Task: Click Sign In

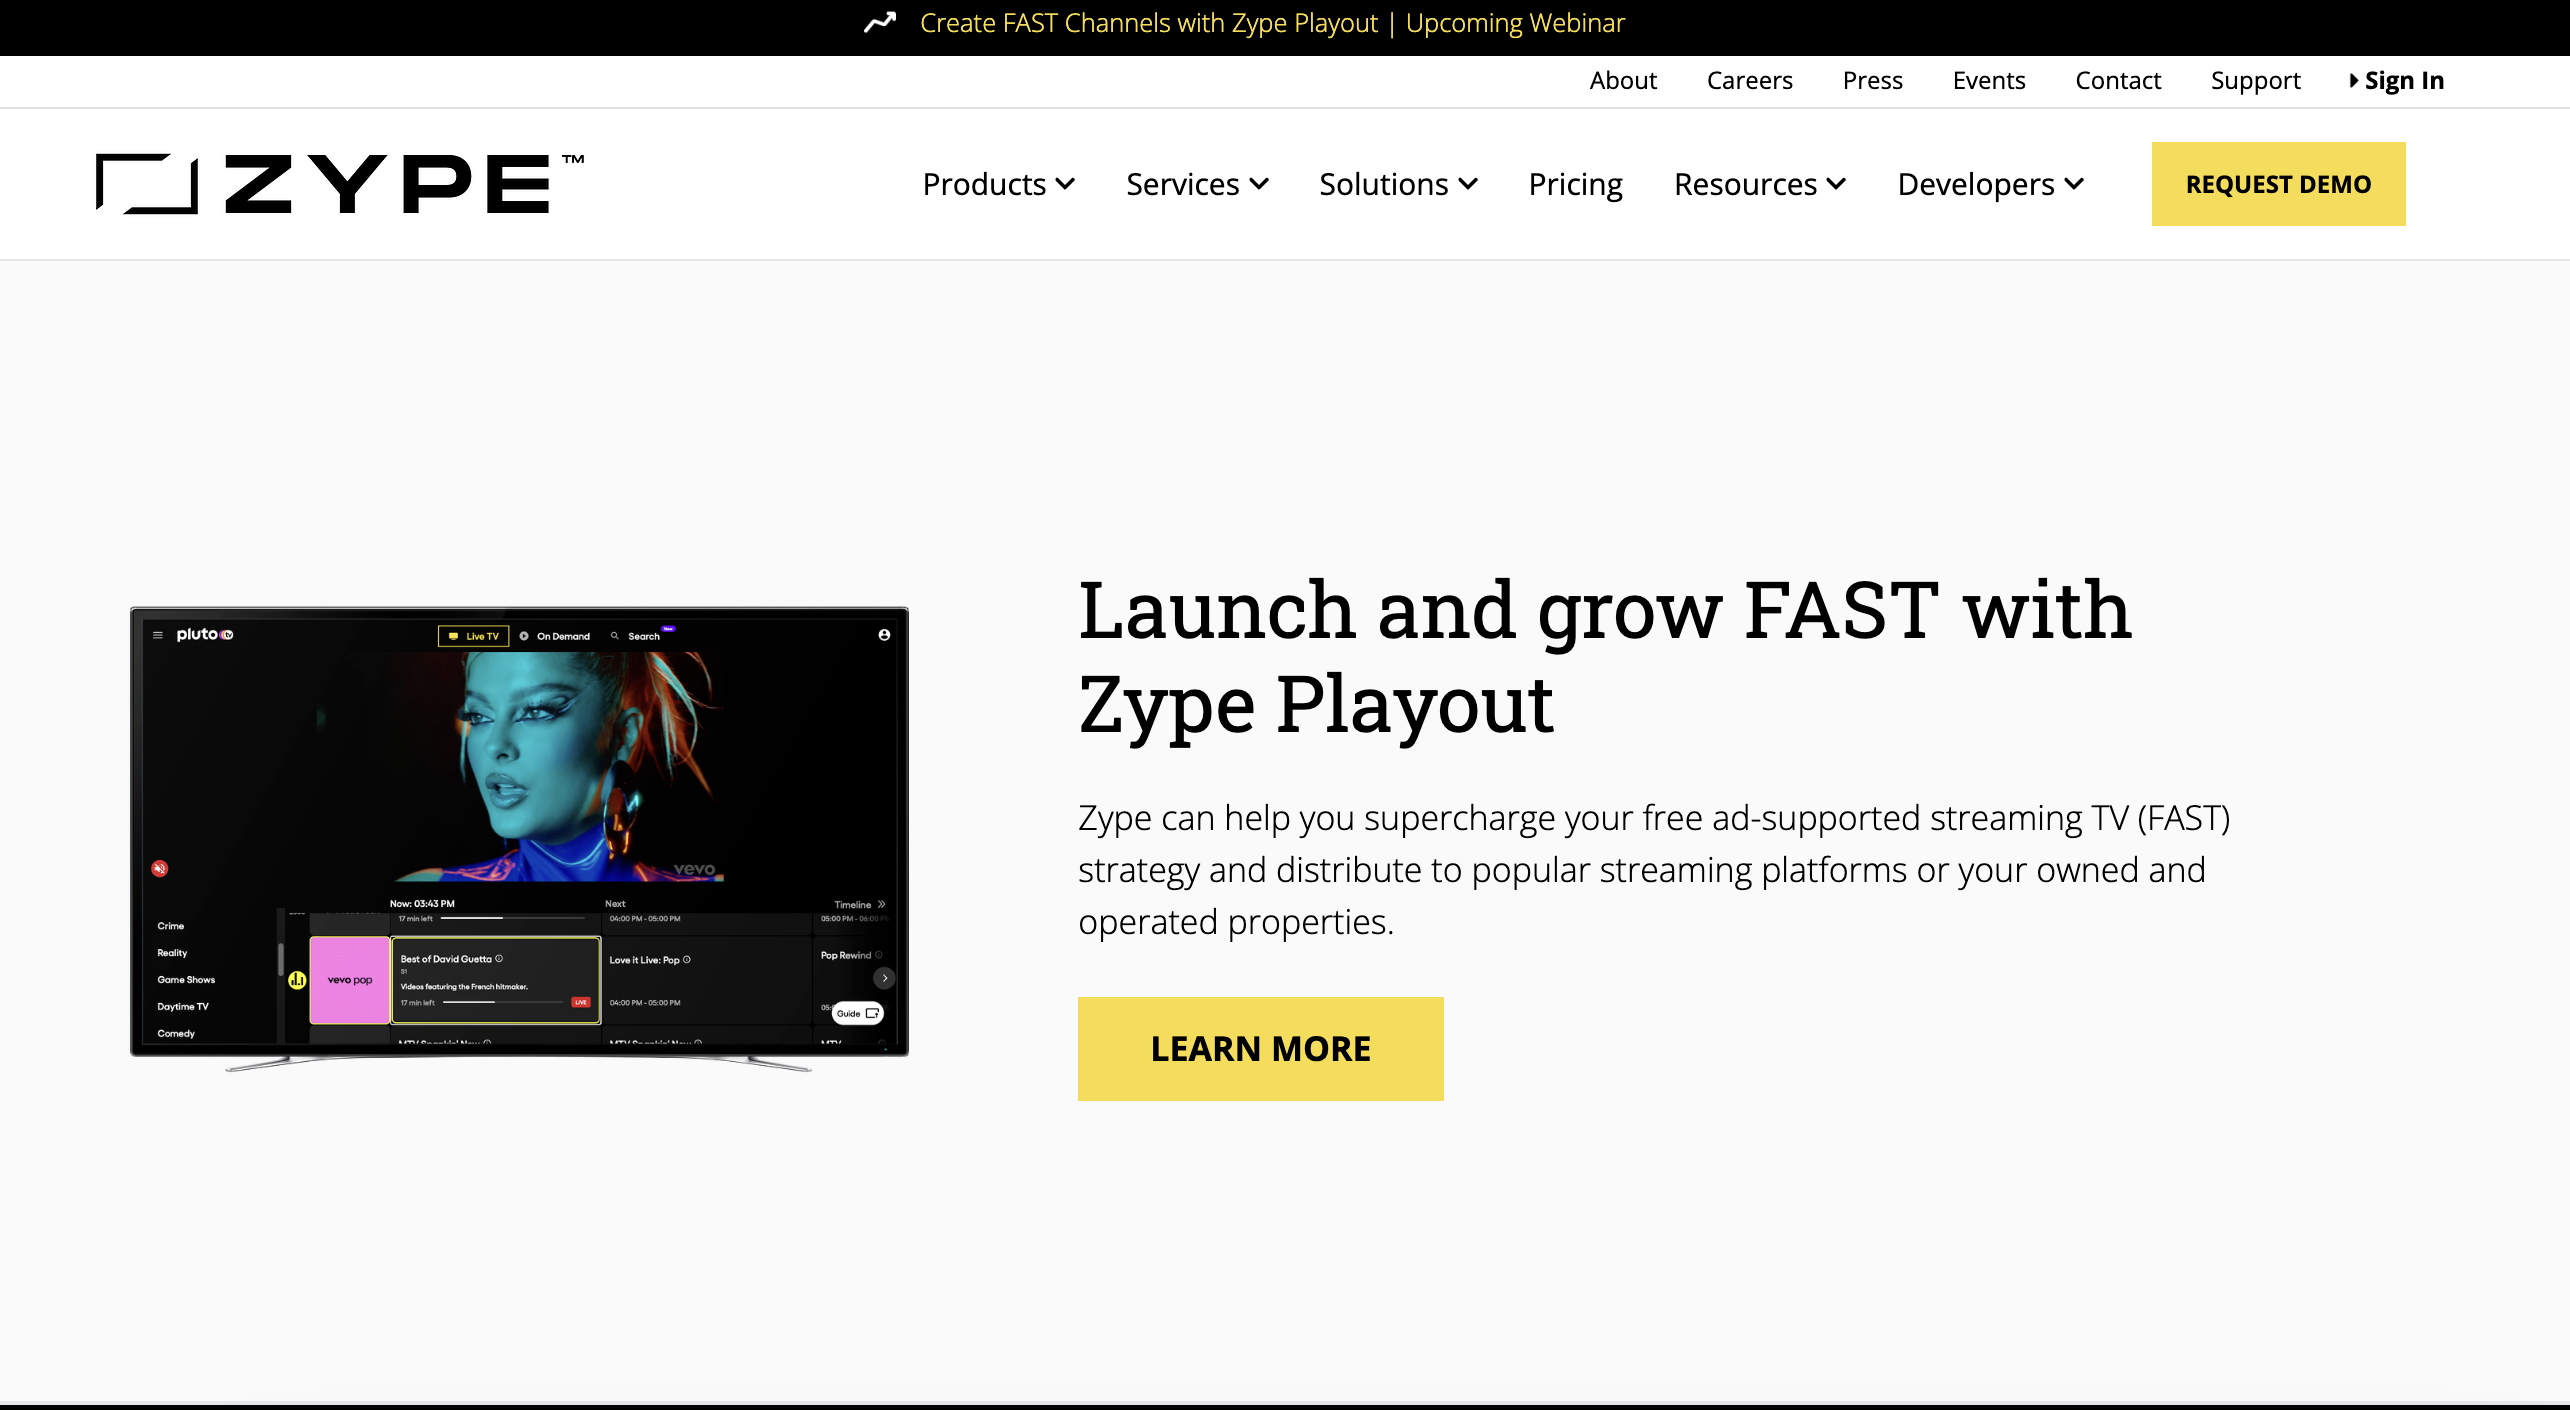Action: pyautogui.click(x=2404, y=80)
